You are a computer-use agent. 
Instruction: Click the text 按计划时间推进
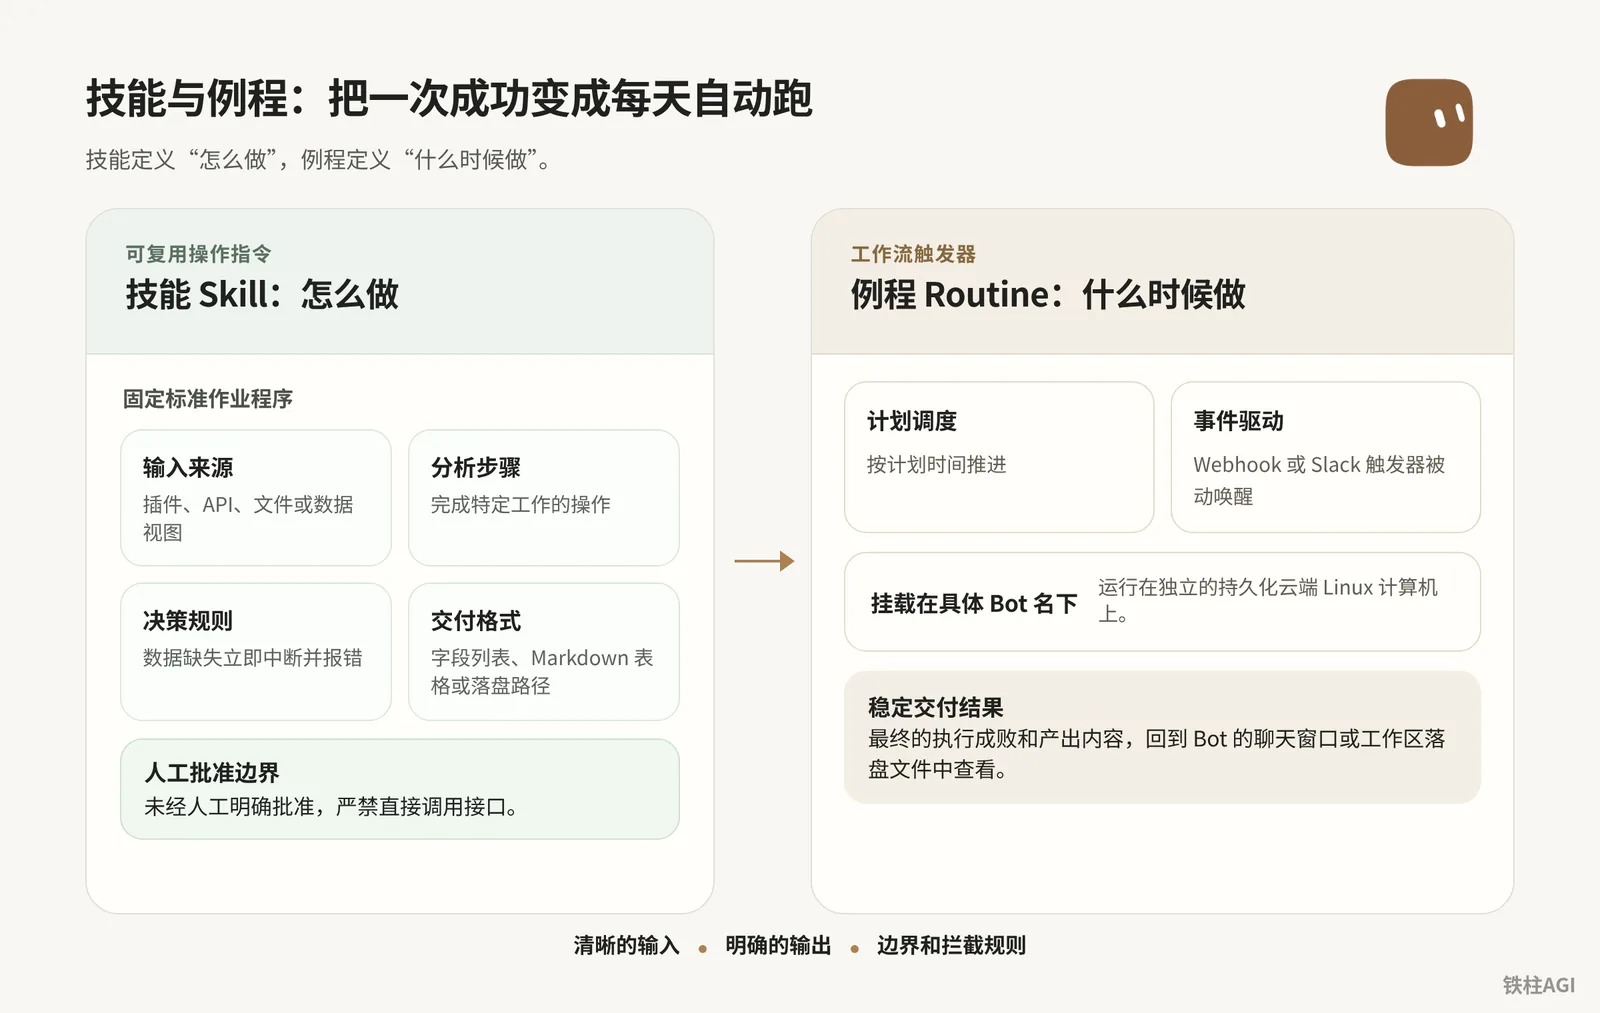tap(937, 465)
